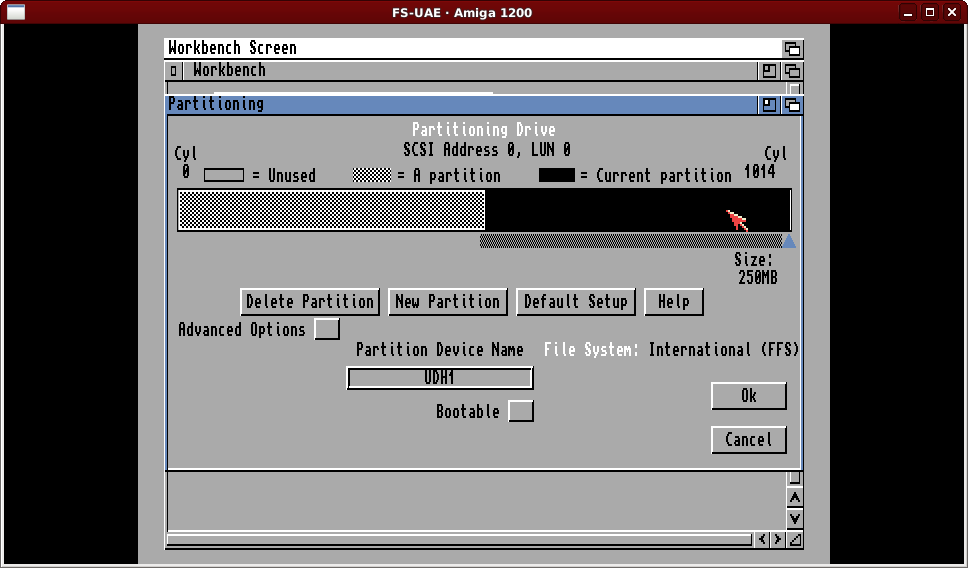Click Workbench window scroll right arrow
This screenshot has height=568, width=968.
tap(778, 540)
